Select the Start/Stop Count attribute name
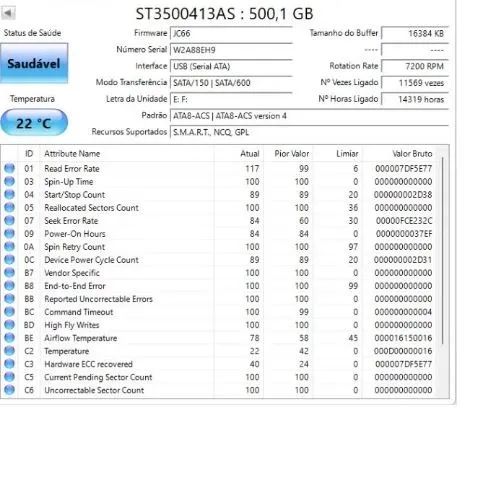Image resolution: width=497 pixels, height=477 pixels. [75, 195]
